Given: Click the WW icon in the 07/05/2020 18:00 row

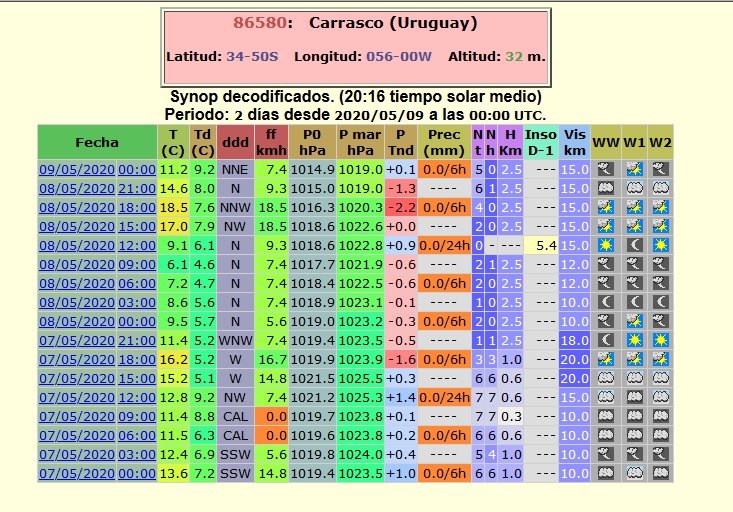Looking at the screenshot, I should click(x=605, y=359).
